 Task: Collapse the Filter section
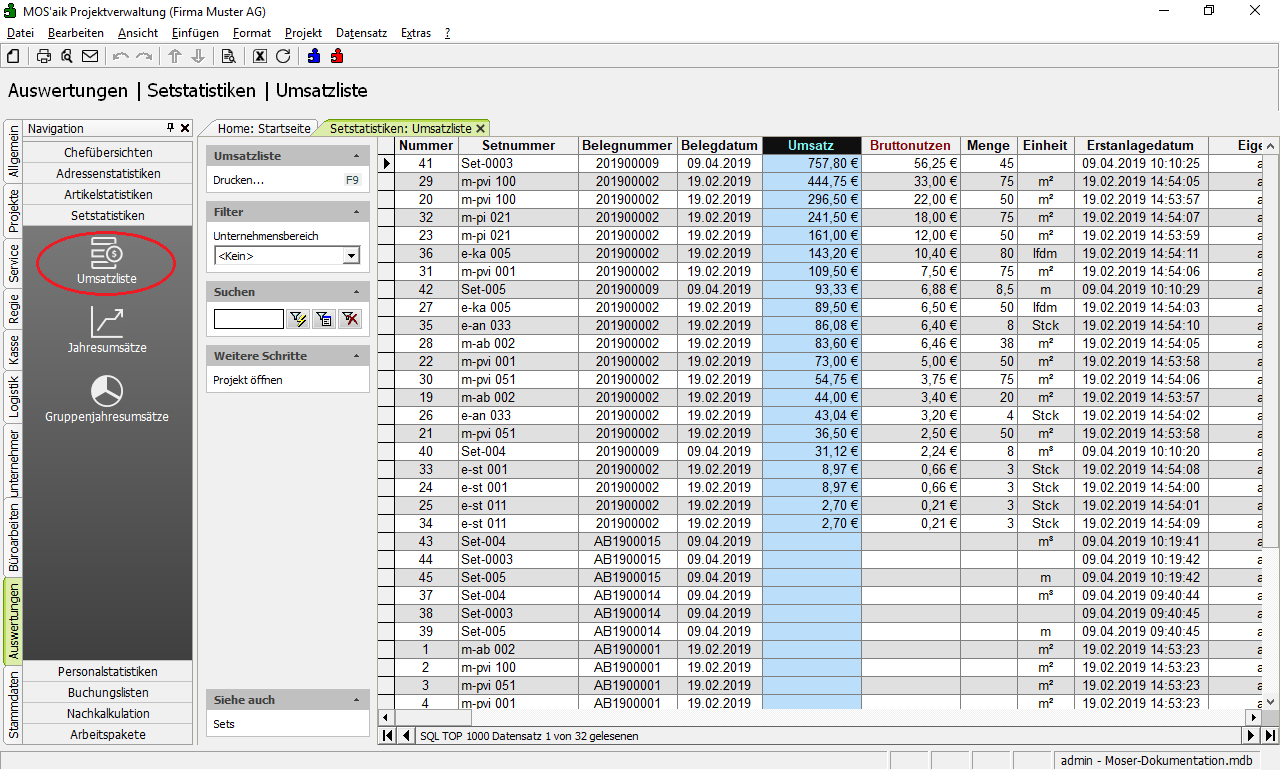357,212
